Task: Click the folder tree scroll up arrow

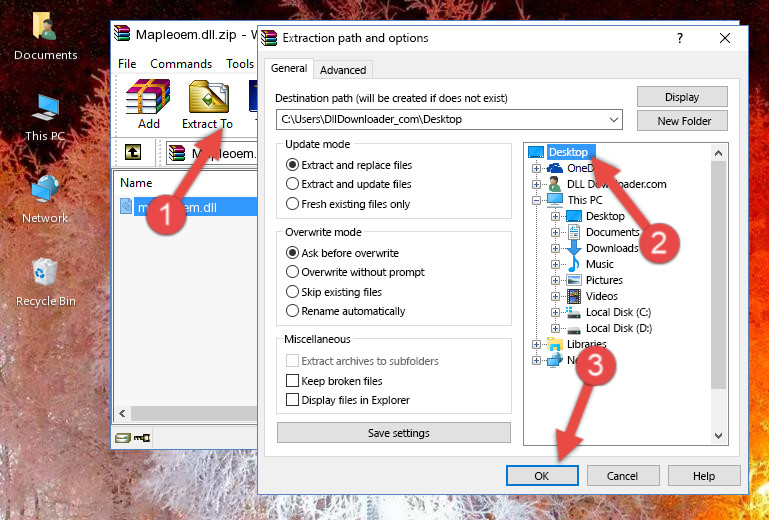Action: coord(718,153)
